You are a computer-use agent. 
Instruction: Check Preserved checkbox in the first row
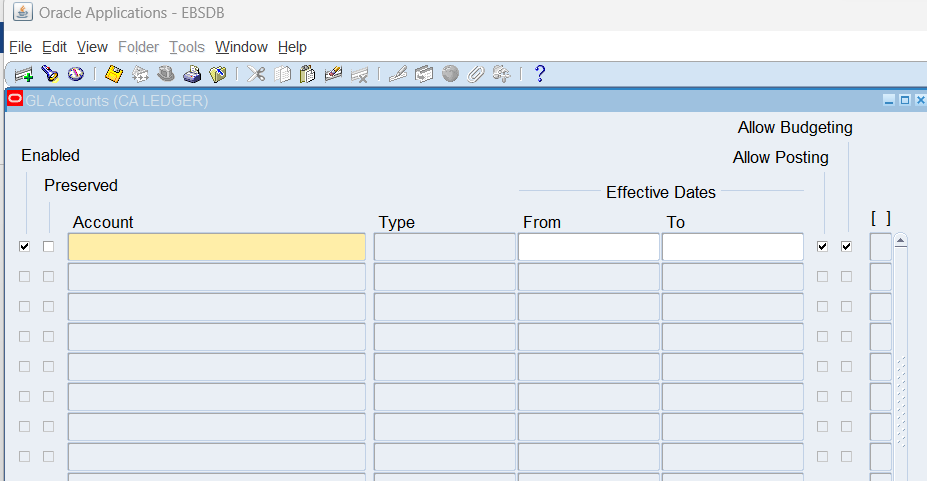(48, 246)
